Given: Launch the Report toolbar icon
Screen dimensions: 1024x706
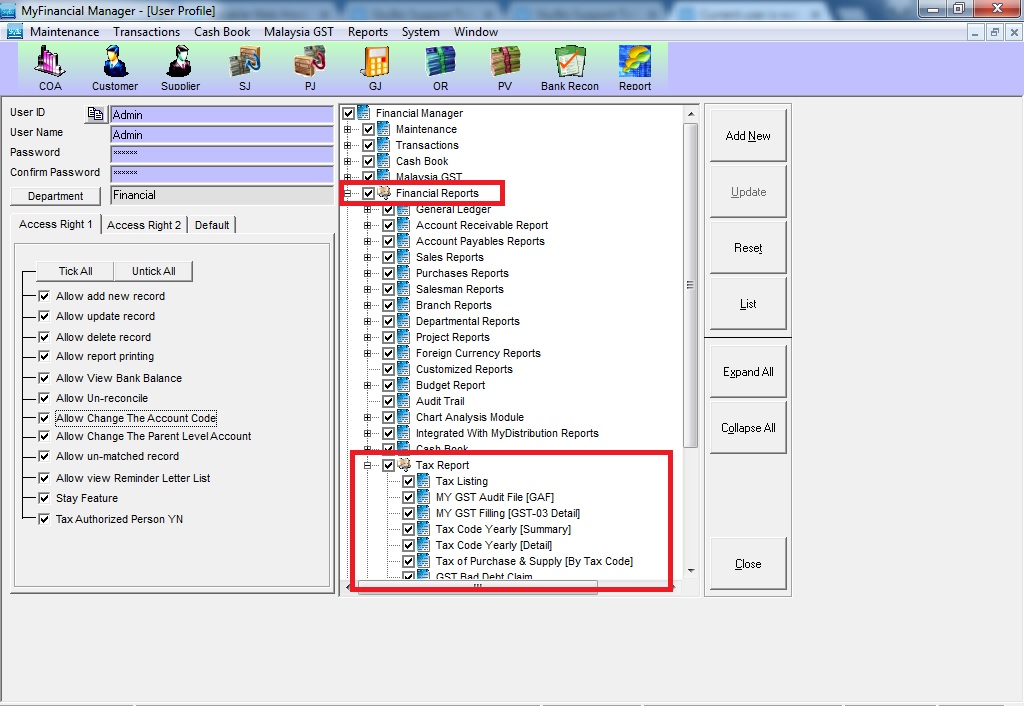Looking at the screenshot, I should pos(635,66).
